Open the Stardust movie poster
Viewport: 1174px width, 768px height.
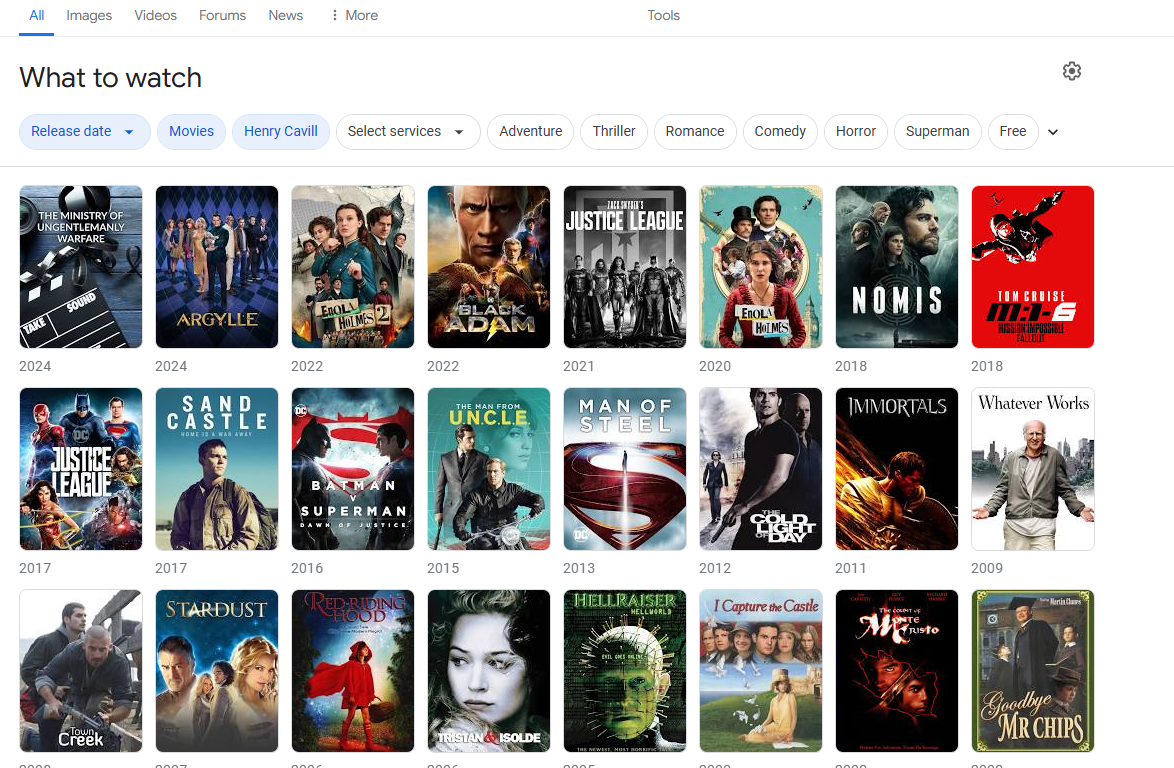(217, 671)
